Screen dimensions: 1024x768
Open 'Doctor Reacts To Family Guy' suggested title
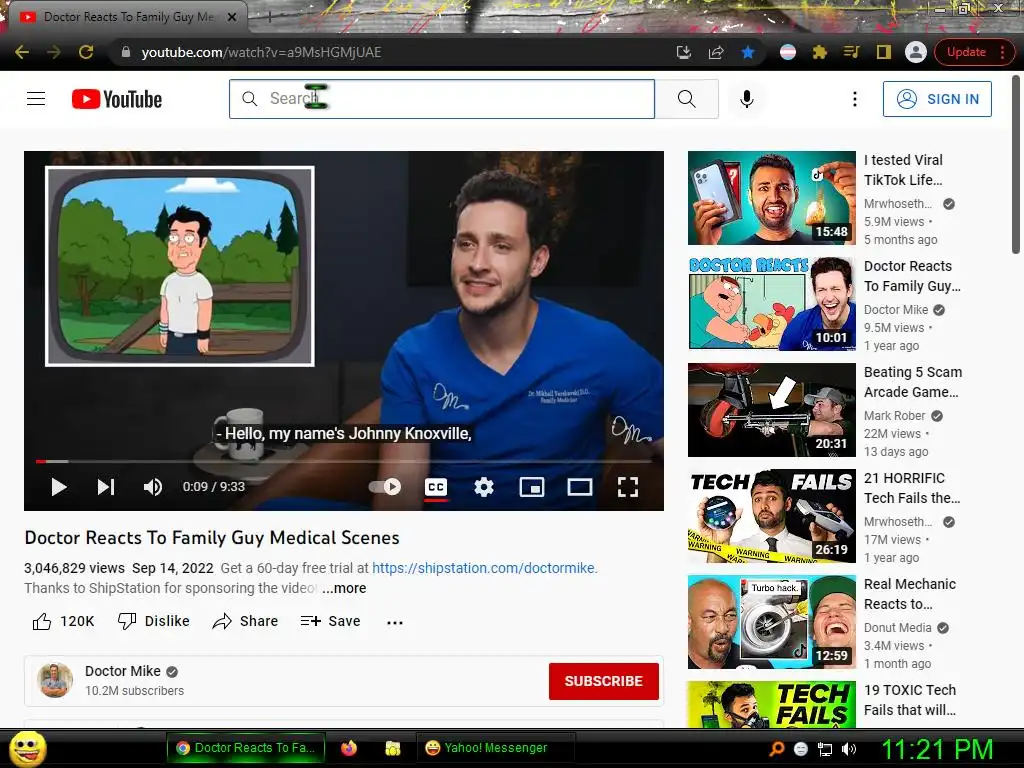(x=912, y=276)
